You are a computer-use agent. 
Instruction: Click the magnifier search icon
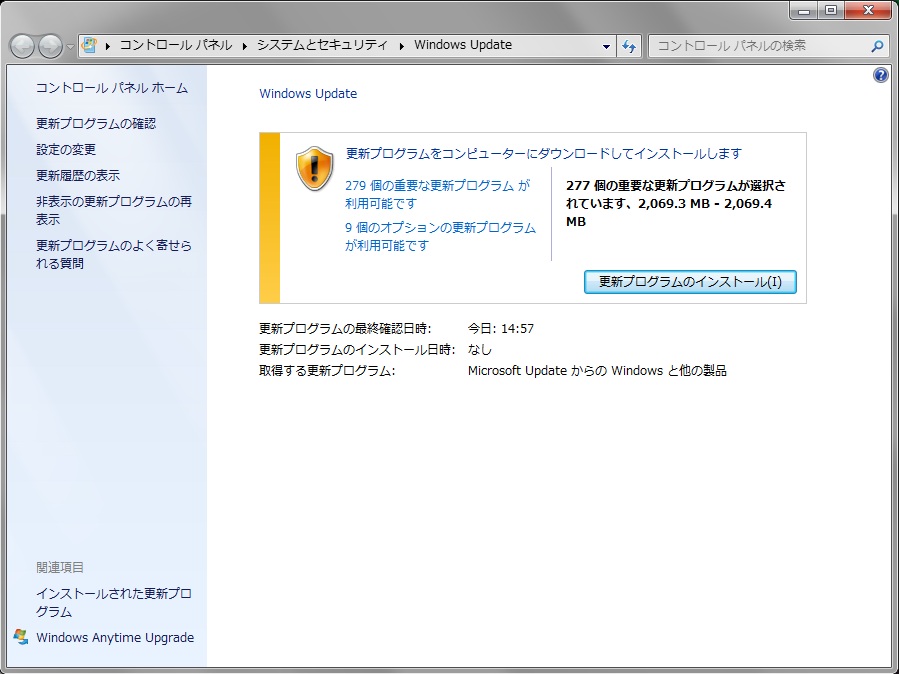pos(877,46)
